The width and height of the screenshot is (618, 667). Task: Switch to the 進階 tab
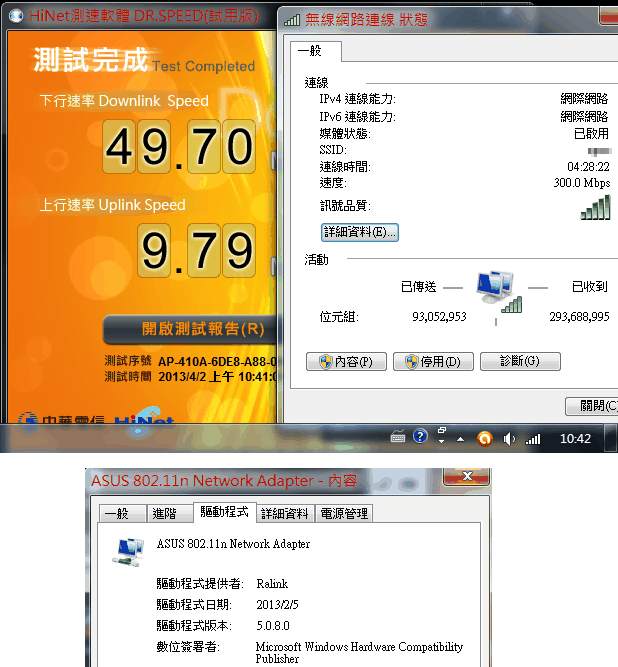169,513
